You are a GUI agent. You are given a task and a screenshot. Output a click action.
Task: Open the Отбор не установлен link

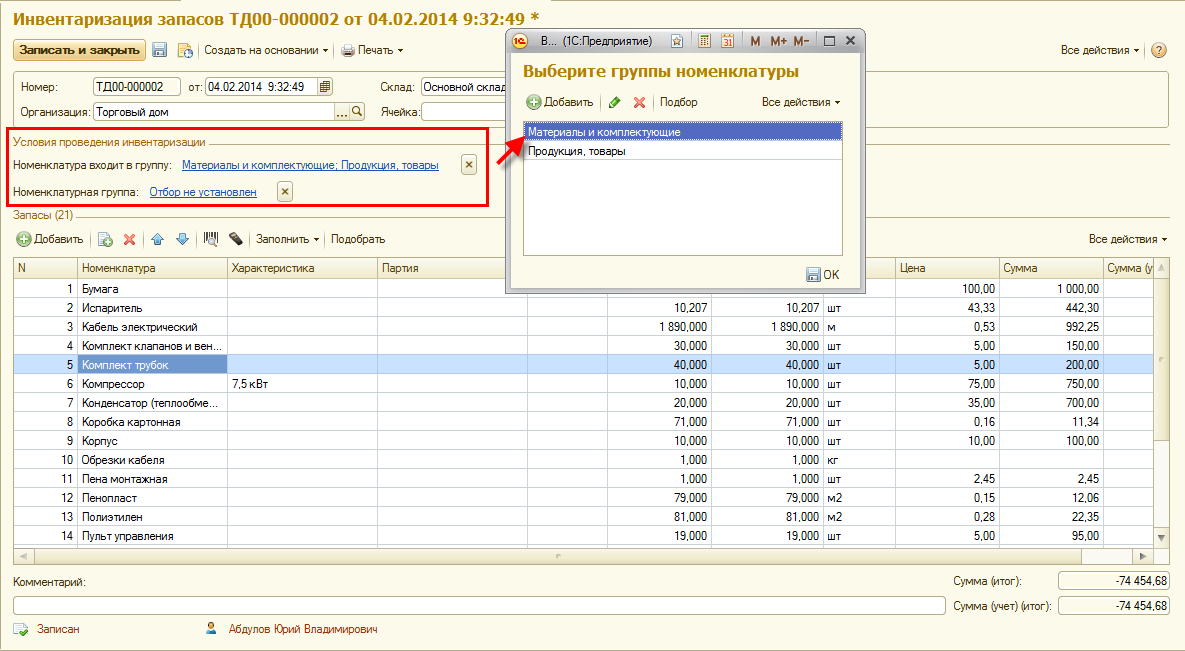click(203, 192)
